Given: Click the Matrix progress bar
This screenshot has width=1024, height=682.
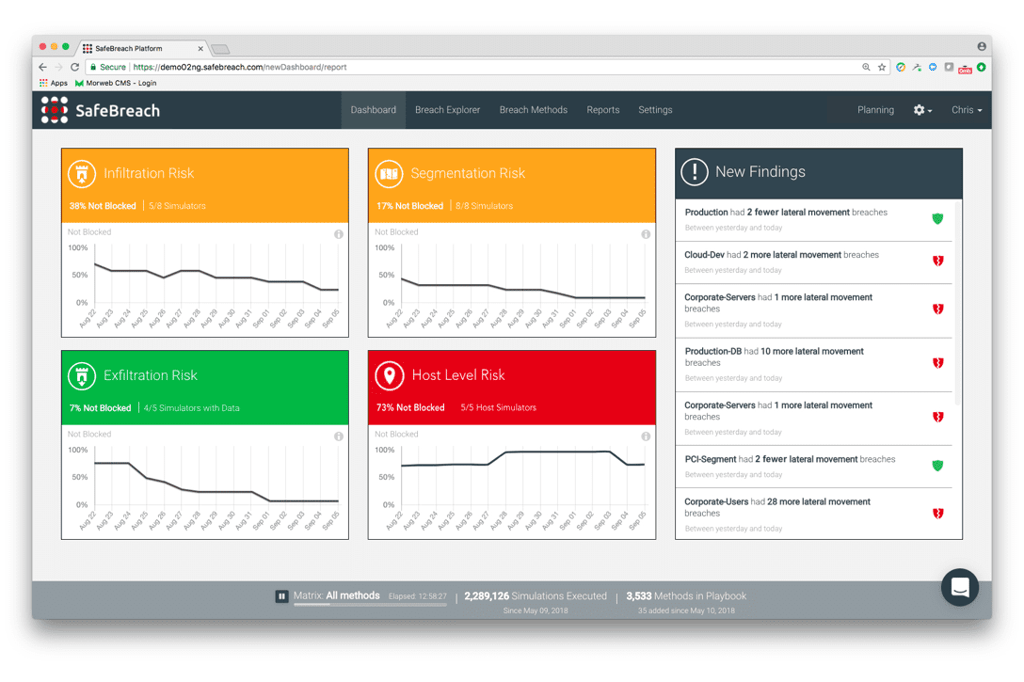Looking at the screenshot, I should (370, 605).
